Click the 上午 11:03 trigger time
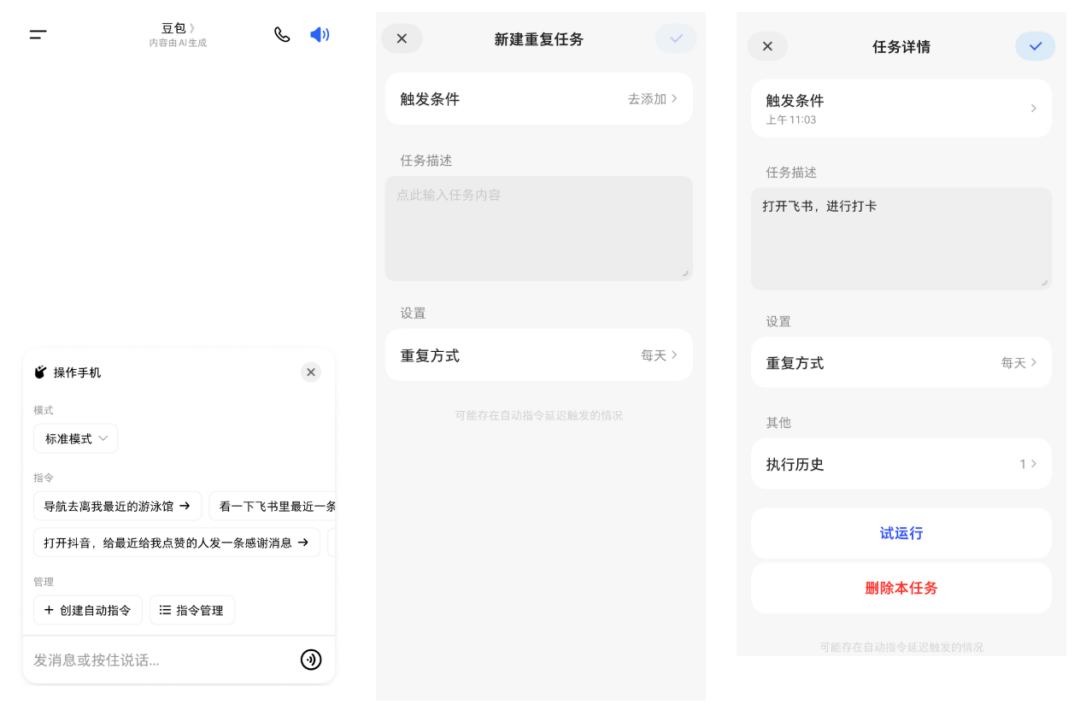The image size is (1080, 704). click(791, 120)
